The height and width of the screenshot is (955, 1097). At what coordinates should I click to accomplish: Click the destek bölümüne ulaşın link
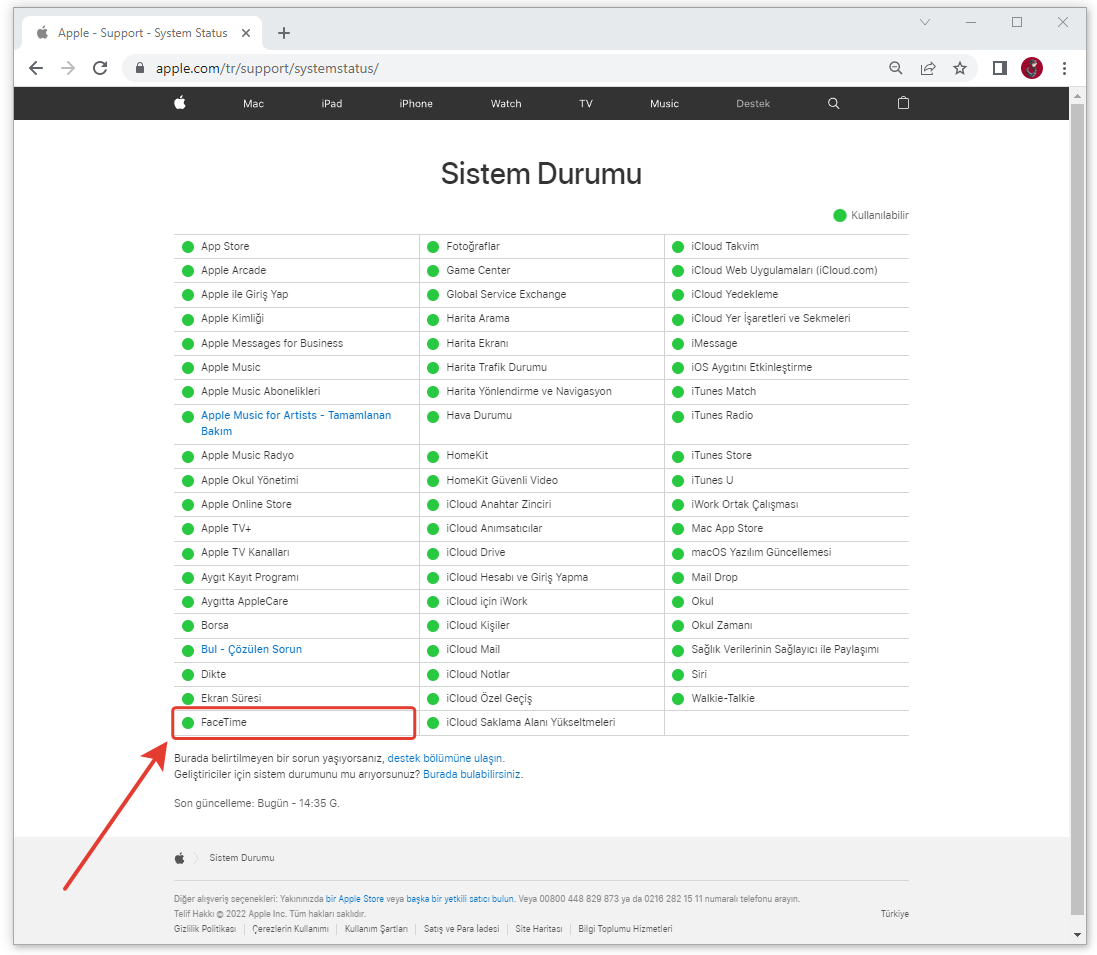(x=445, y=759)
